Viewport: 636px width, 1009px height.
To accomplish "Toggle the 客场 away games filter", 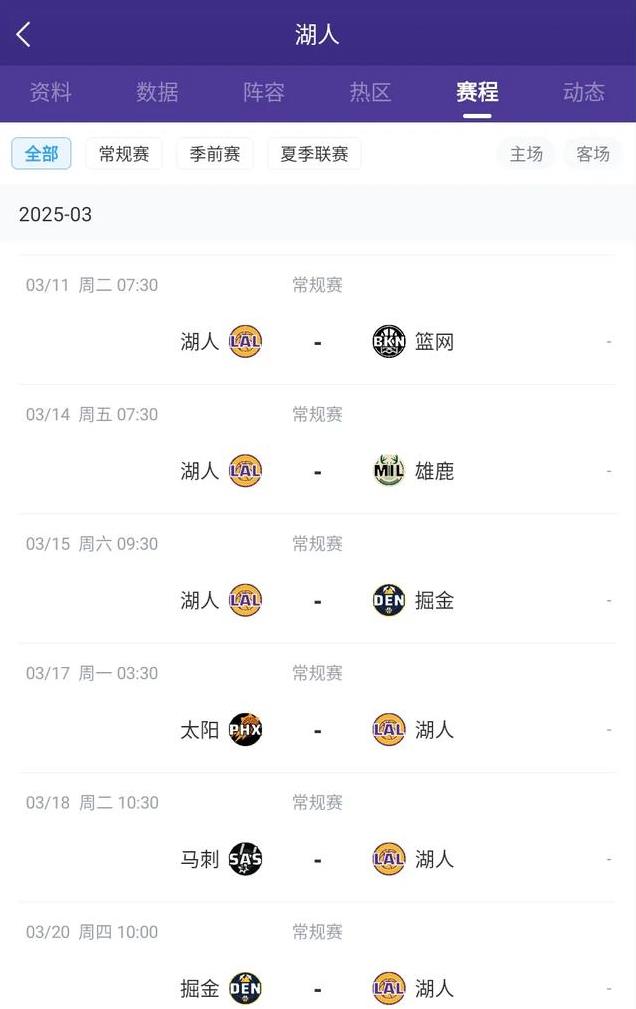I will point(593,154).
